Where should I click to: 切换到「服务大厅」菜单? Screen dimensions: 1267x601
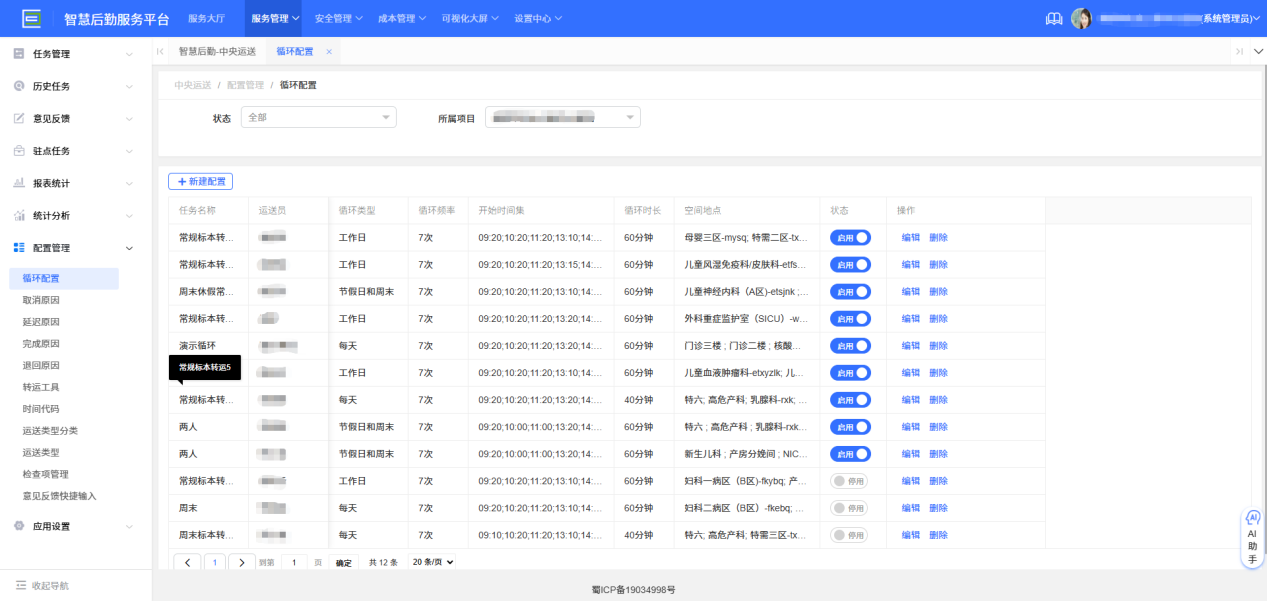coord(207,17)
